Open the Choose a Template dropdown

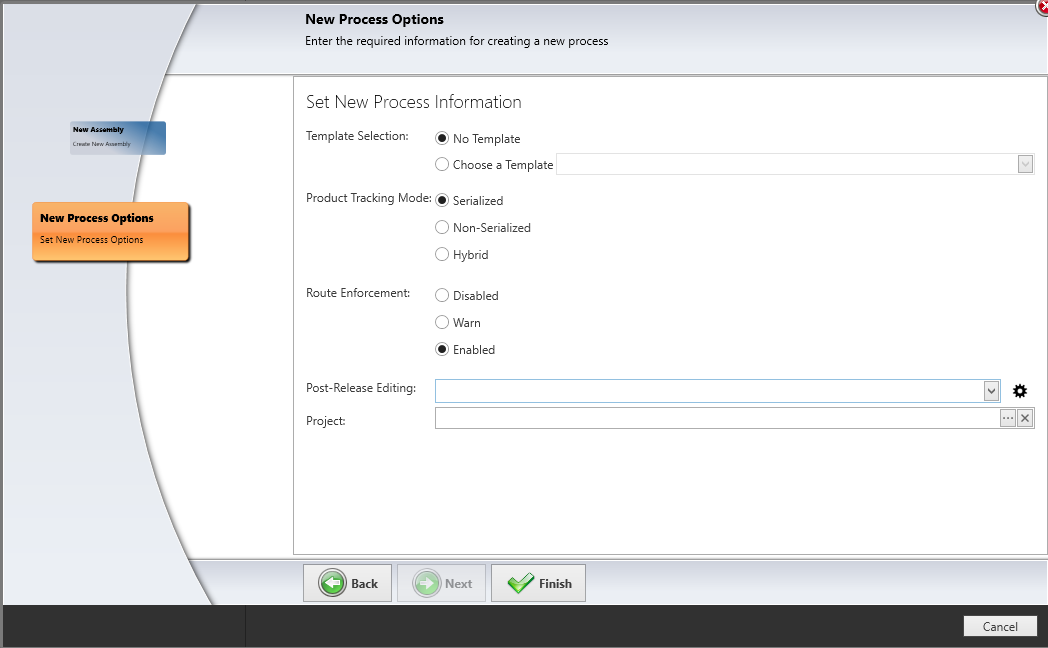click(1024, 164)
